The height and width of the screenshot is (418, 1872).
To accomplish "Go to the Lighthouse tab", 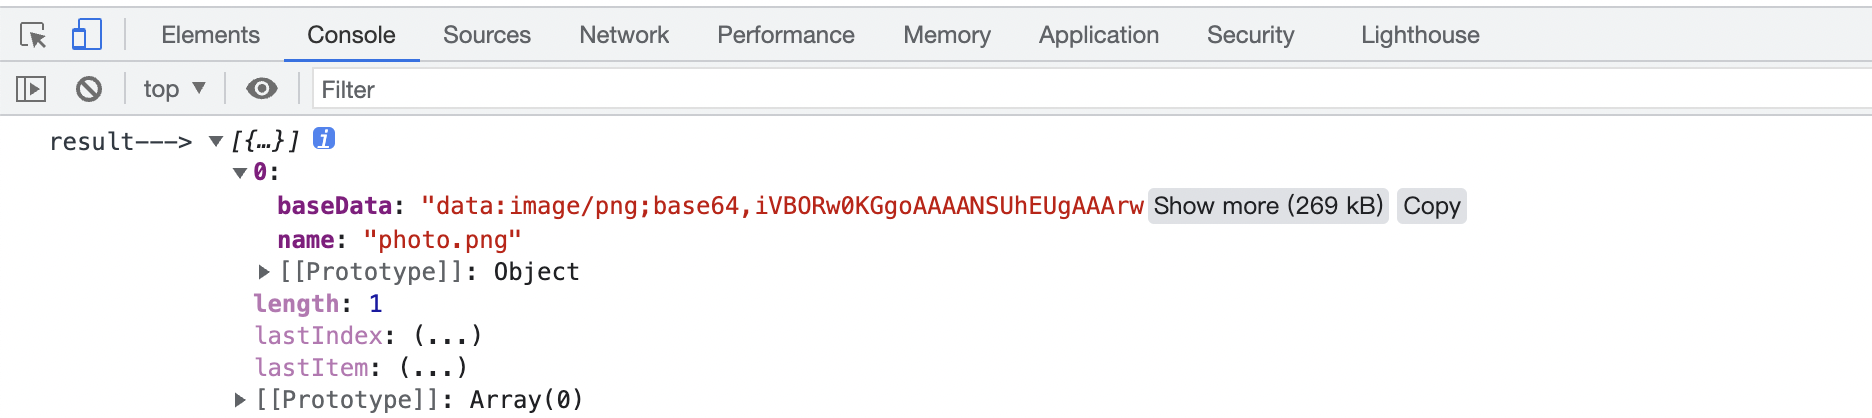I will (1420, 35).
